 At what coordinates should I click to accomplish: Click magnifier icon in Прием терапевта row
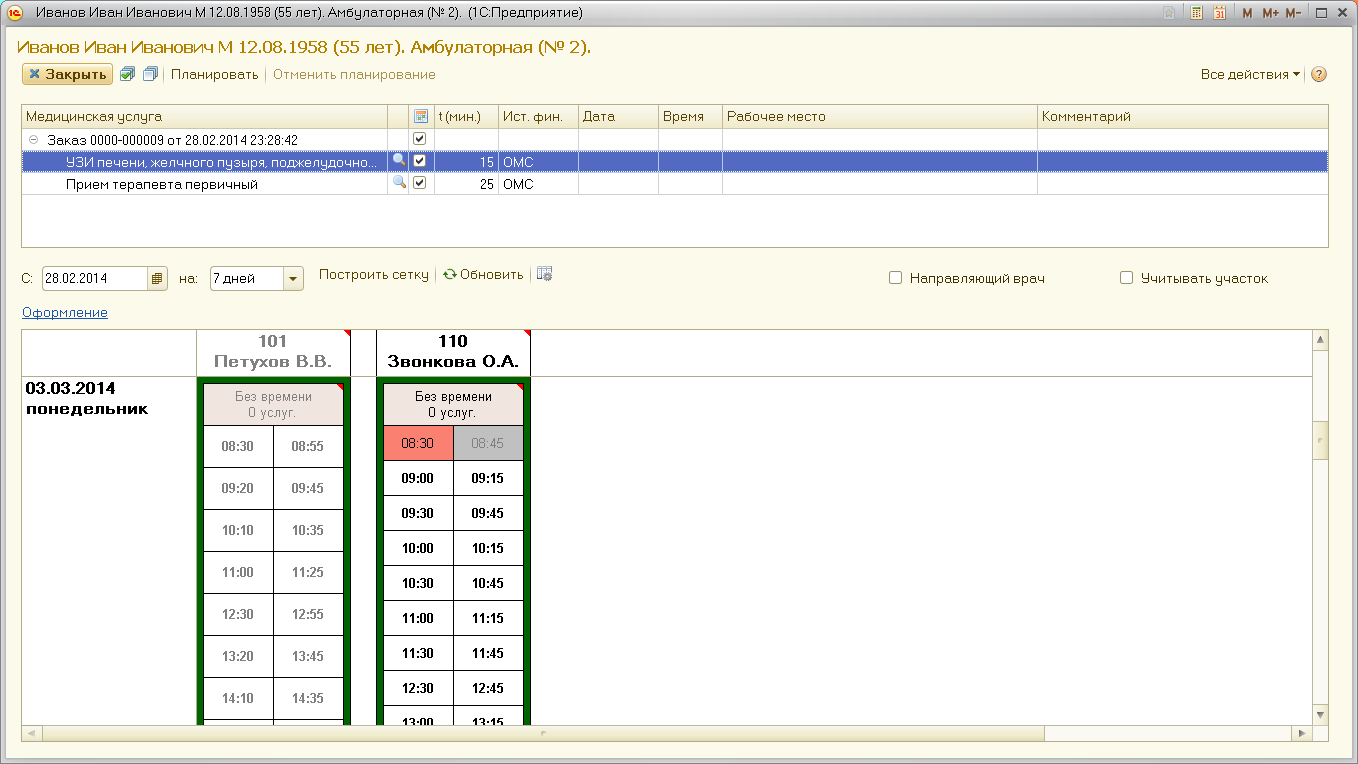coord(399,183)
